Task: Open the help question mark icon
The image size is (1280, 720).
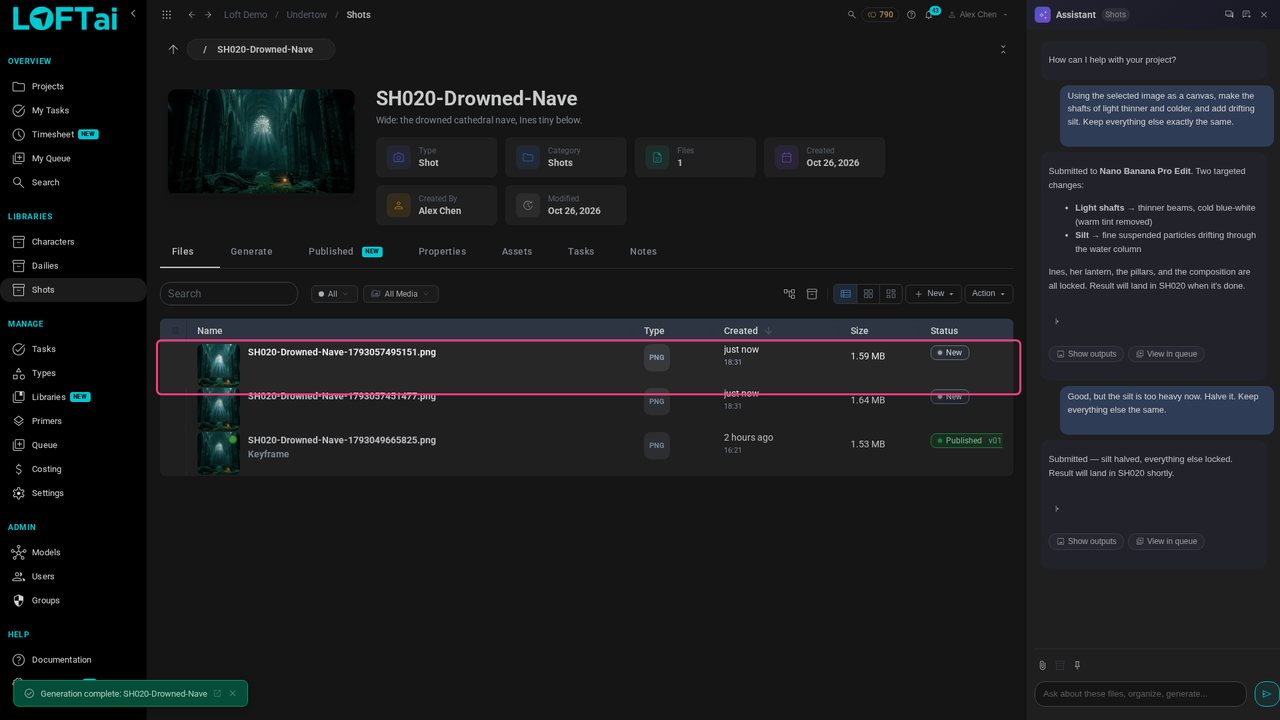Action: [911, 15]
